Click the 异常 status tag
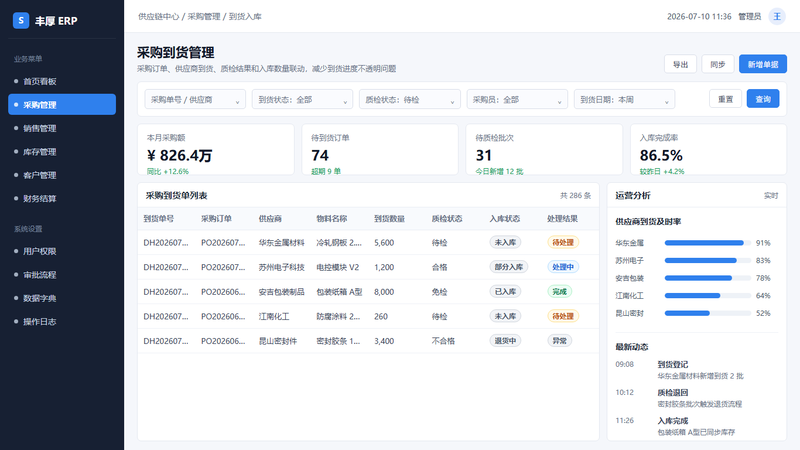The width and height of the screenshot is (800, 450). coord(559,341)
